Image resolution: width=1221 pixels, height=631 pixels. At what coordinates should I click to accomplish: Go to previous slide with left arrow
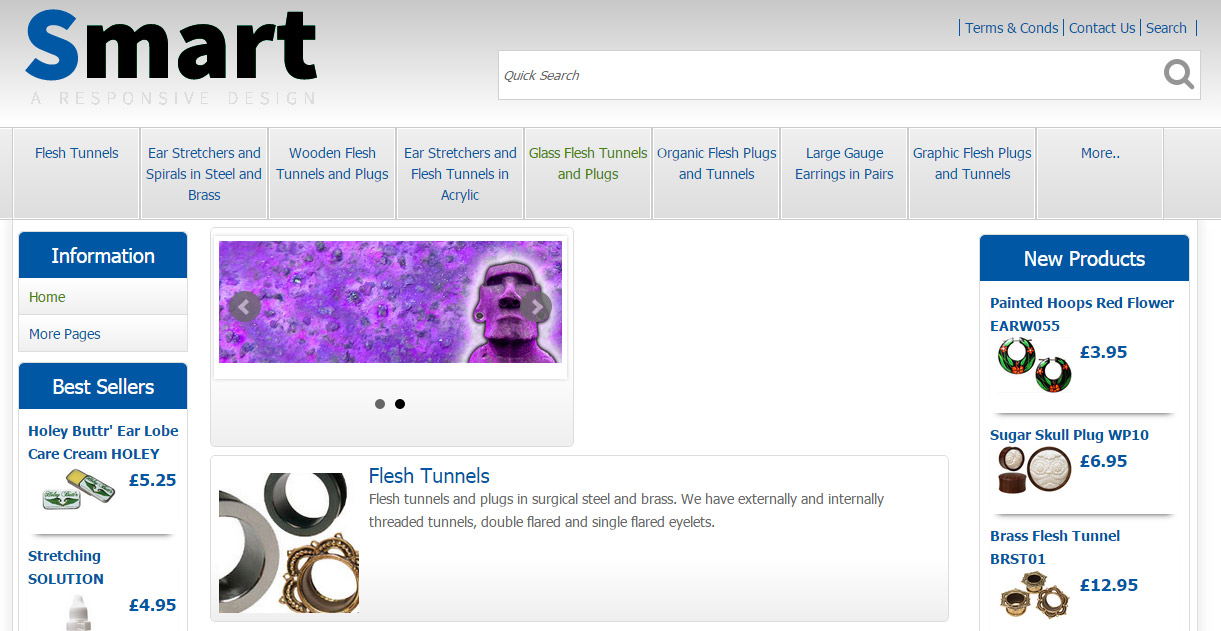coord(244,307)
